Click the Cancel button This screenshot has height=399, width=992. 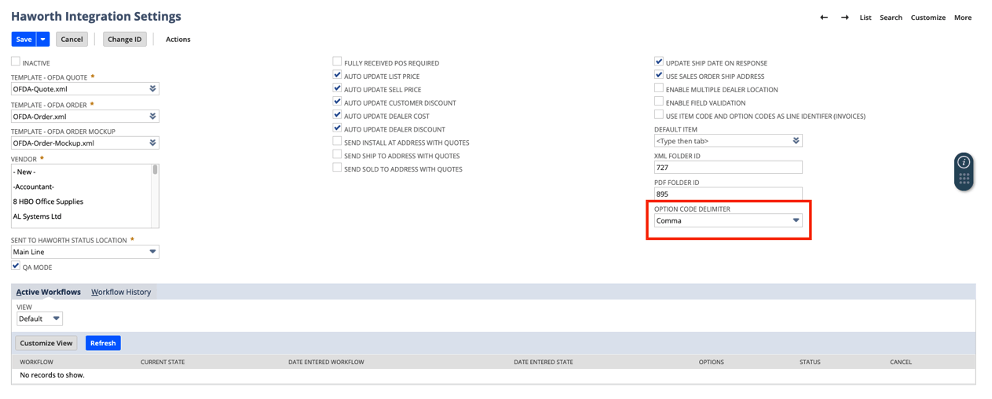pos(71,39)
